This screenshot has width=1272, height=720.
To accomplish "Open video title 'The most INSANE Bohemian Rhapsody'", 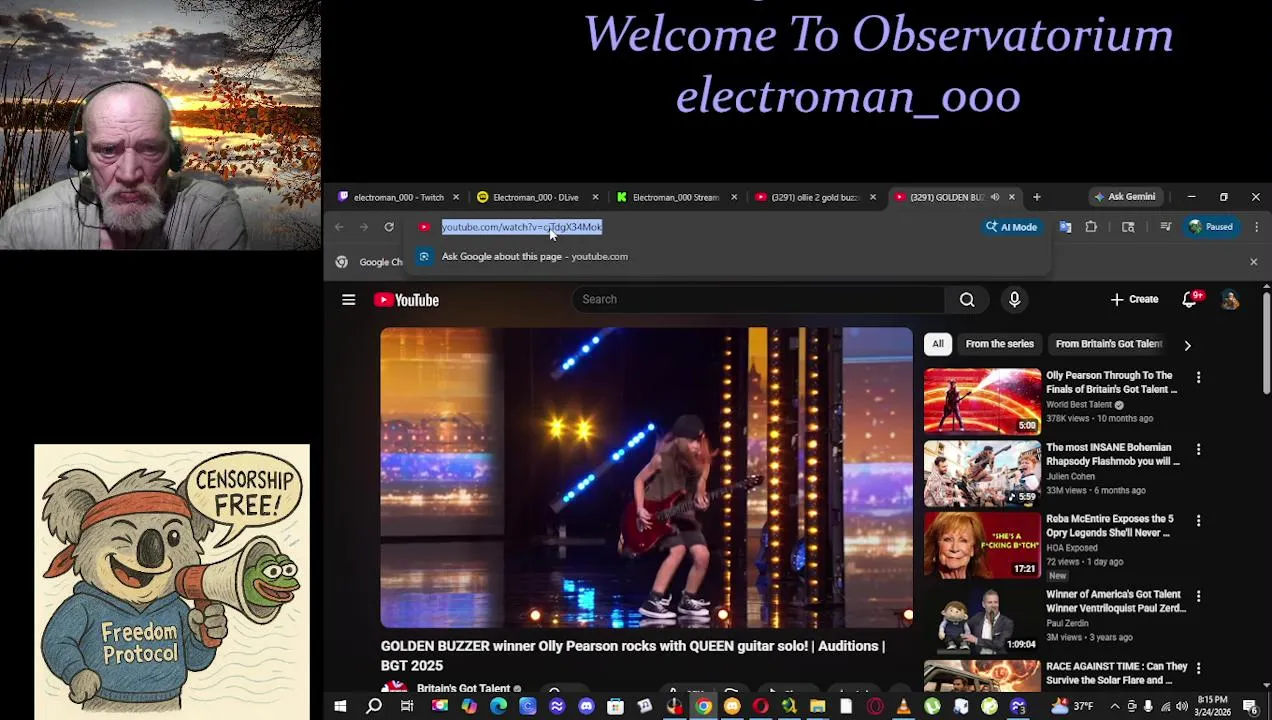I will [1112, 454].
